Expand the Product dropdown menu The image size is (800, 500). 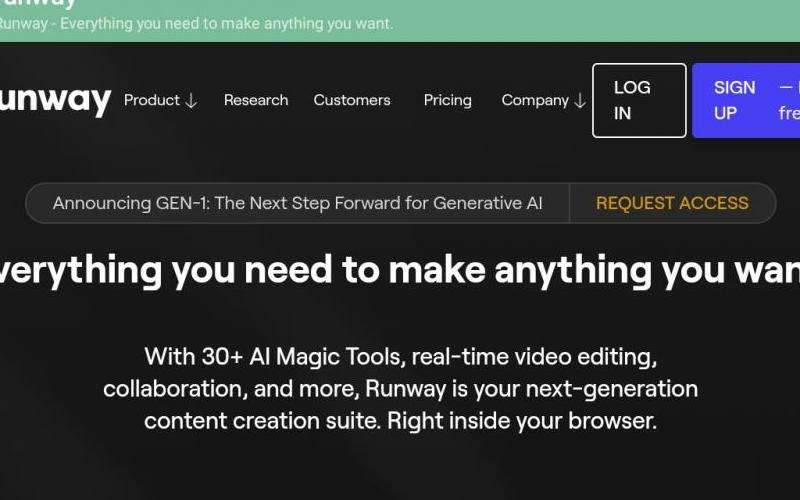160,100
